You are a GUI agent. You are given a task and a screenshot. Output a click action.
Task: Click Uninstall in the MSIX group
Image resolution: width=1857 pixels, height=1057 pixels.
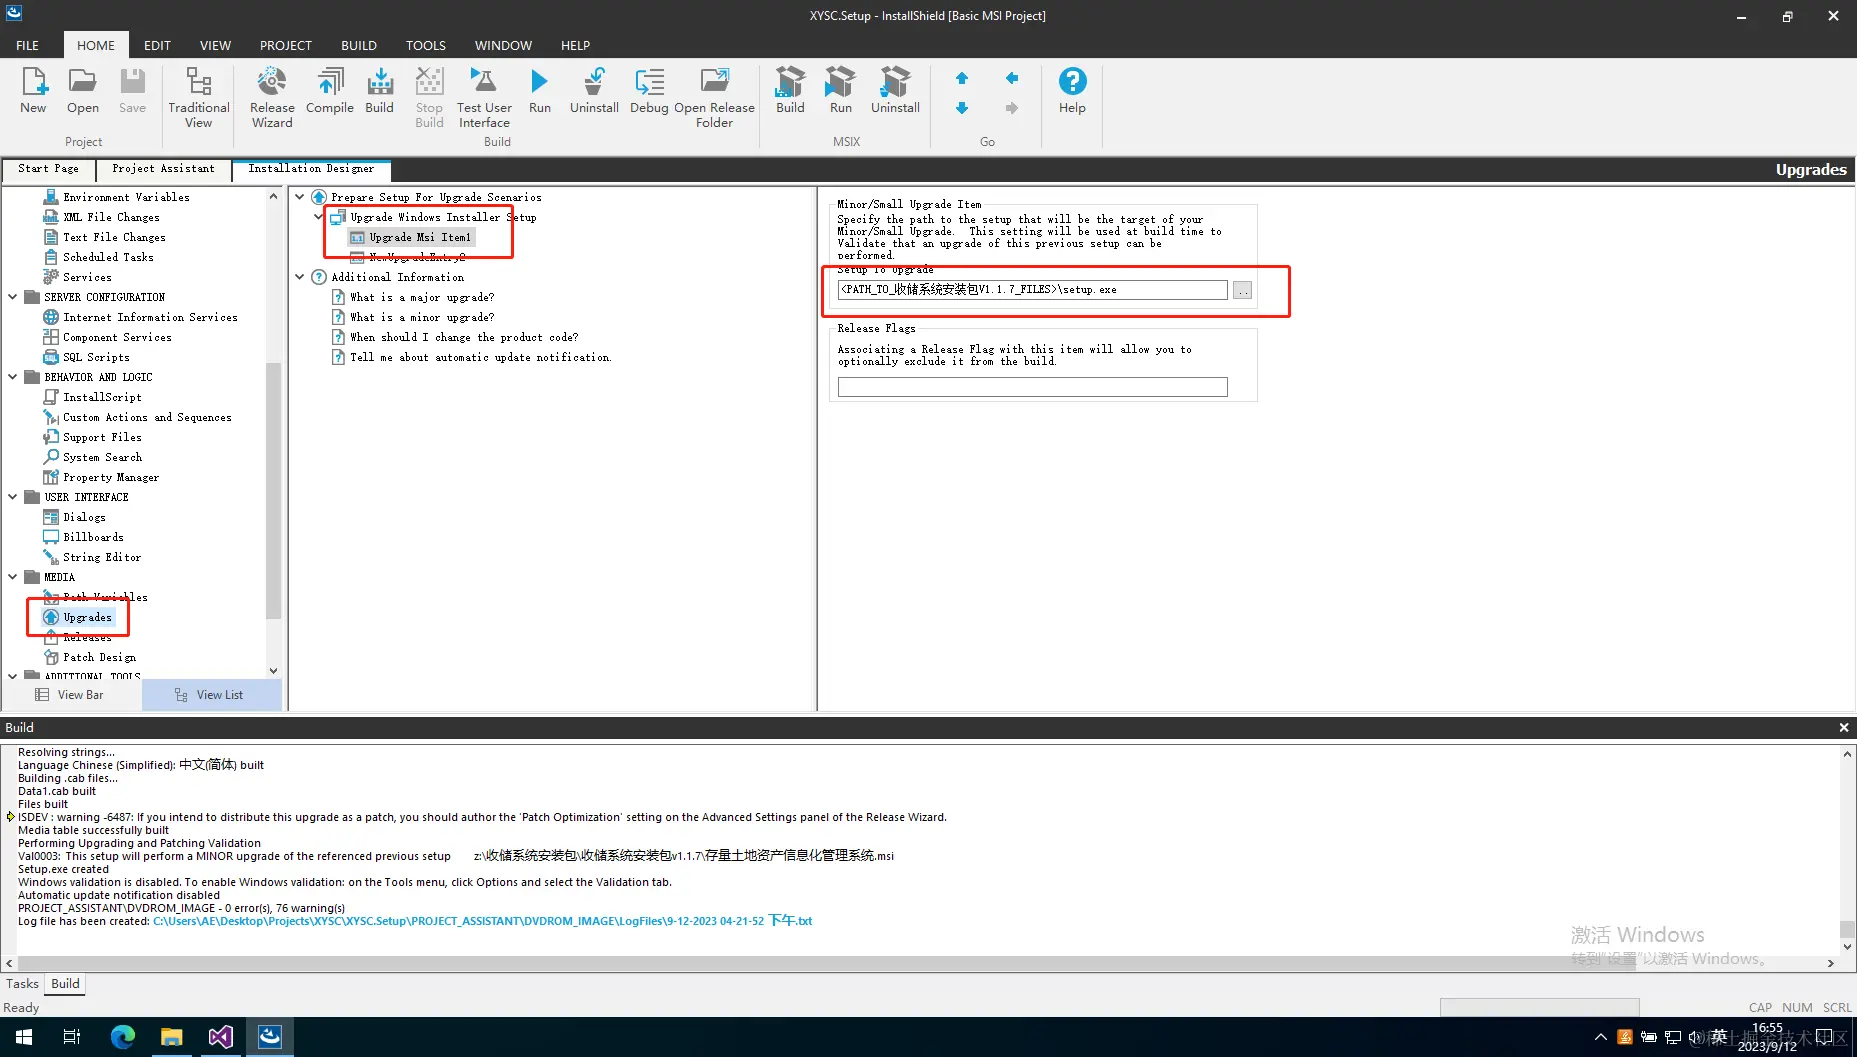pos(895,90)
